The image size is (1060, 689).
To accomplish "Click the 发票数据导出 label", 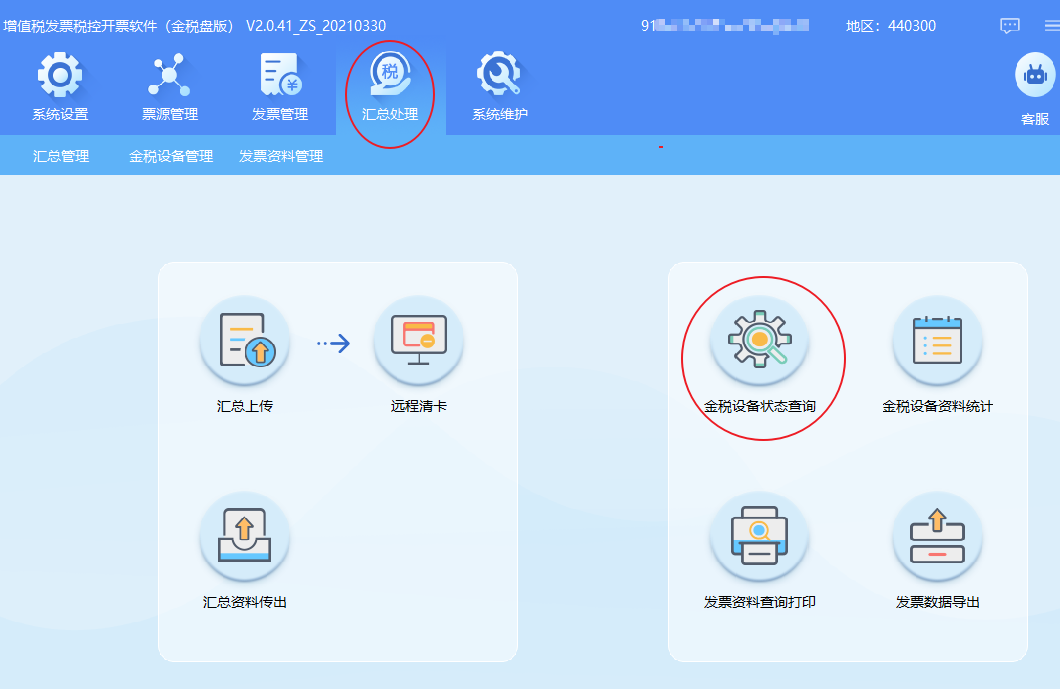I will point(938,602).
